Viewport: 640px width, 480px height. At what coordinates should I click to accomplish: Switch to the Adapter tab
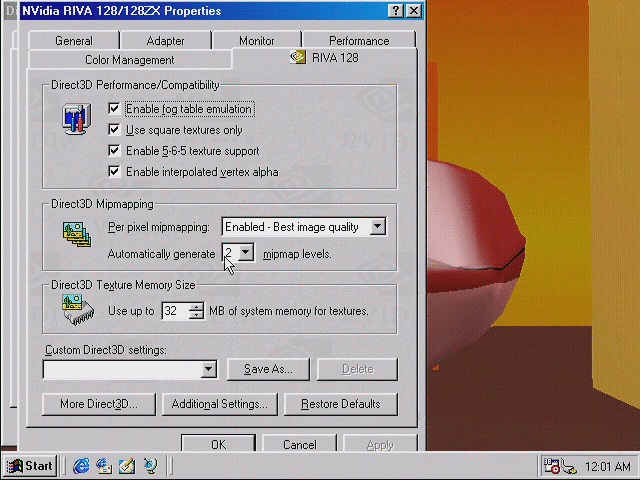click(x=166, y=41)
